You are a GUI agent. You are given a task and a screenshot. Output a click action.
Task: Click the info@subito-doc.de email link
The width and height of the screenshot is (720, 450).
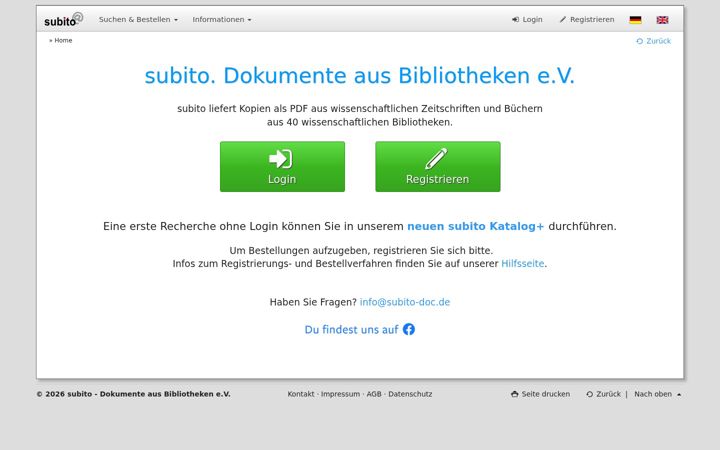click(405, 302)
